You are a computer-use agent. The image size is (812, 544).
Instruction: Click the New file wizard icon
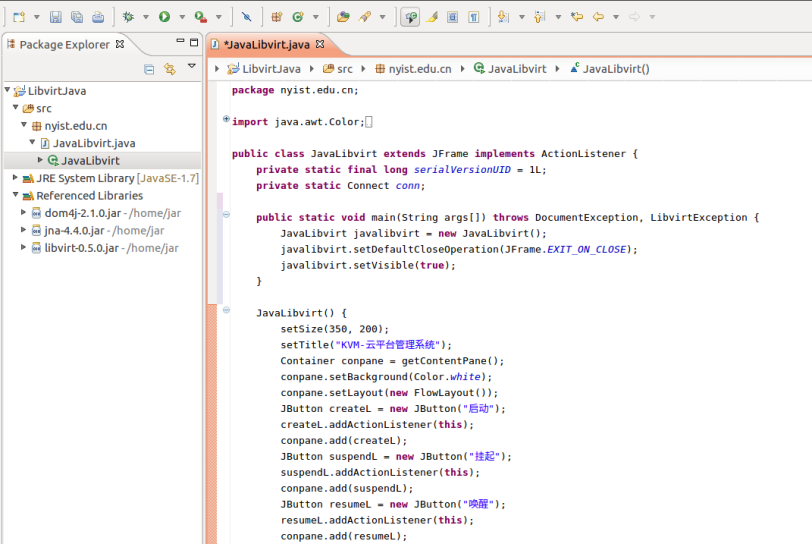click(x=19, y=17)
